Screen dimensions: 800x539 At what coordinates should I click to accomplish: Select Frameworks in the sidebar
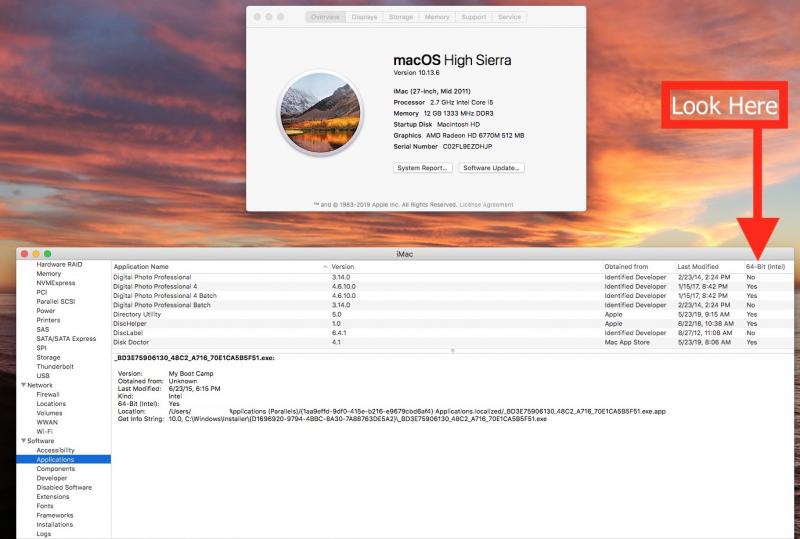(55, 515)
